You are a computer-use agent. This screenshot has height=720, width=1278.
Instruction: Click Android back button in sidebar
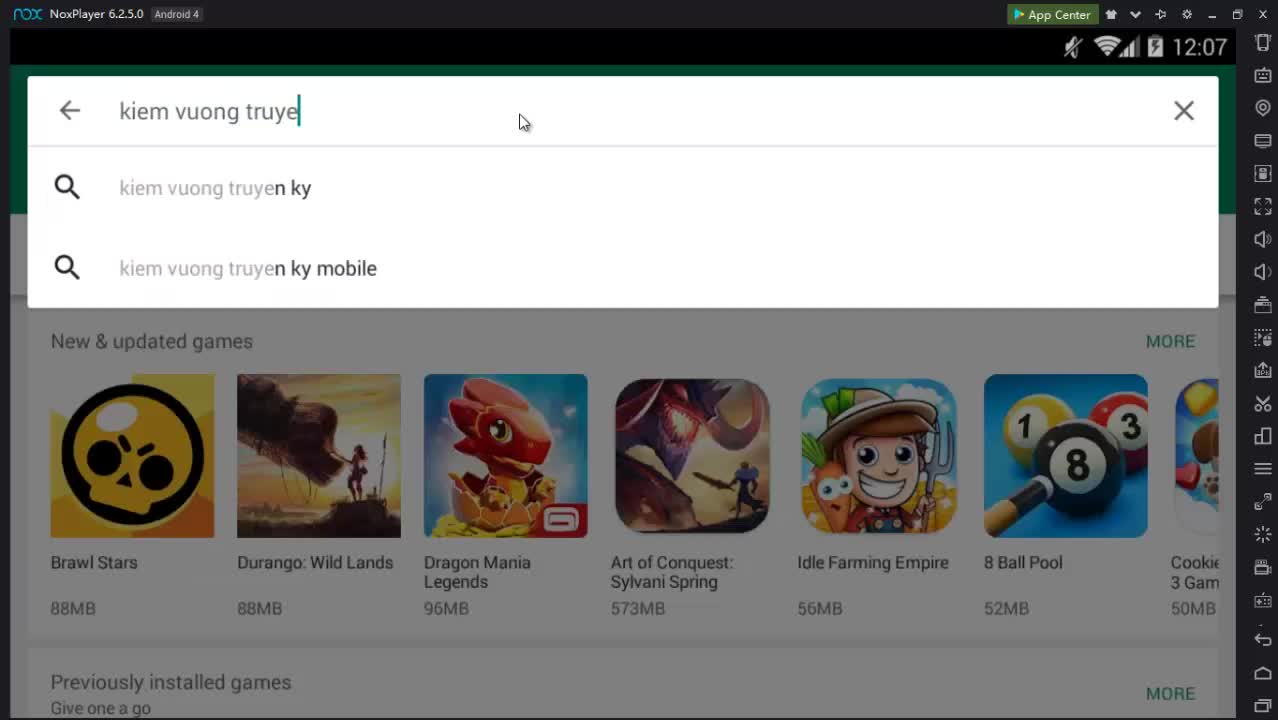1263,640
